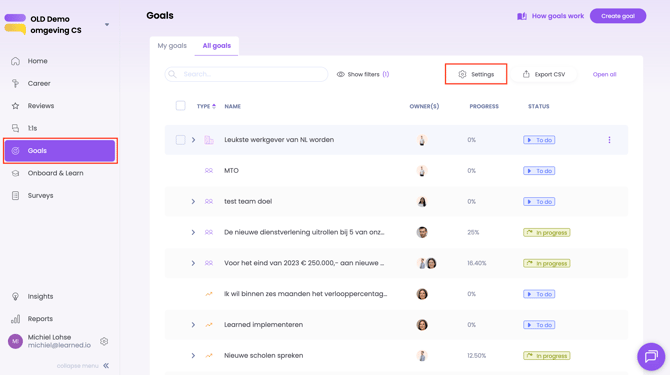670x375 pixels.
Task: Expand the test team doel goal
Action: click(x=193, y=201)
